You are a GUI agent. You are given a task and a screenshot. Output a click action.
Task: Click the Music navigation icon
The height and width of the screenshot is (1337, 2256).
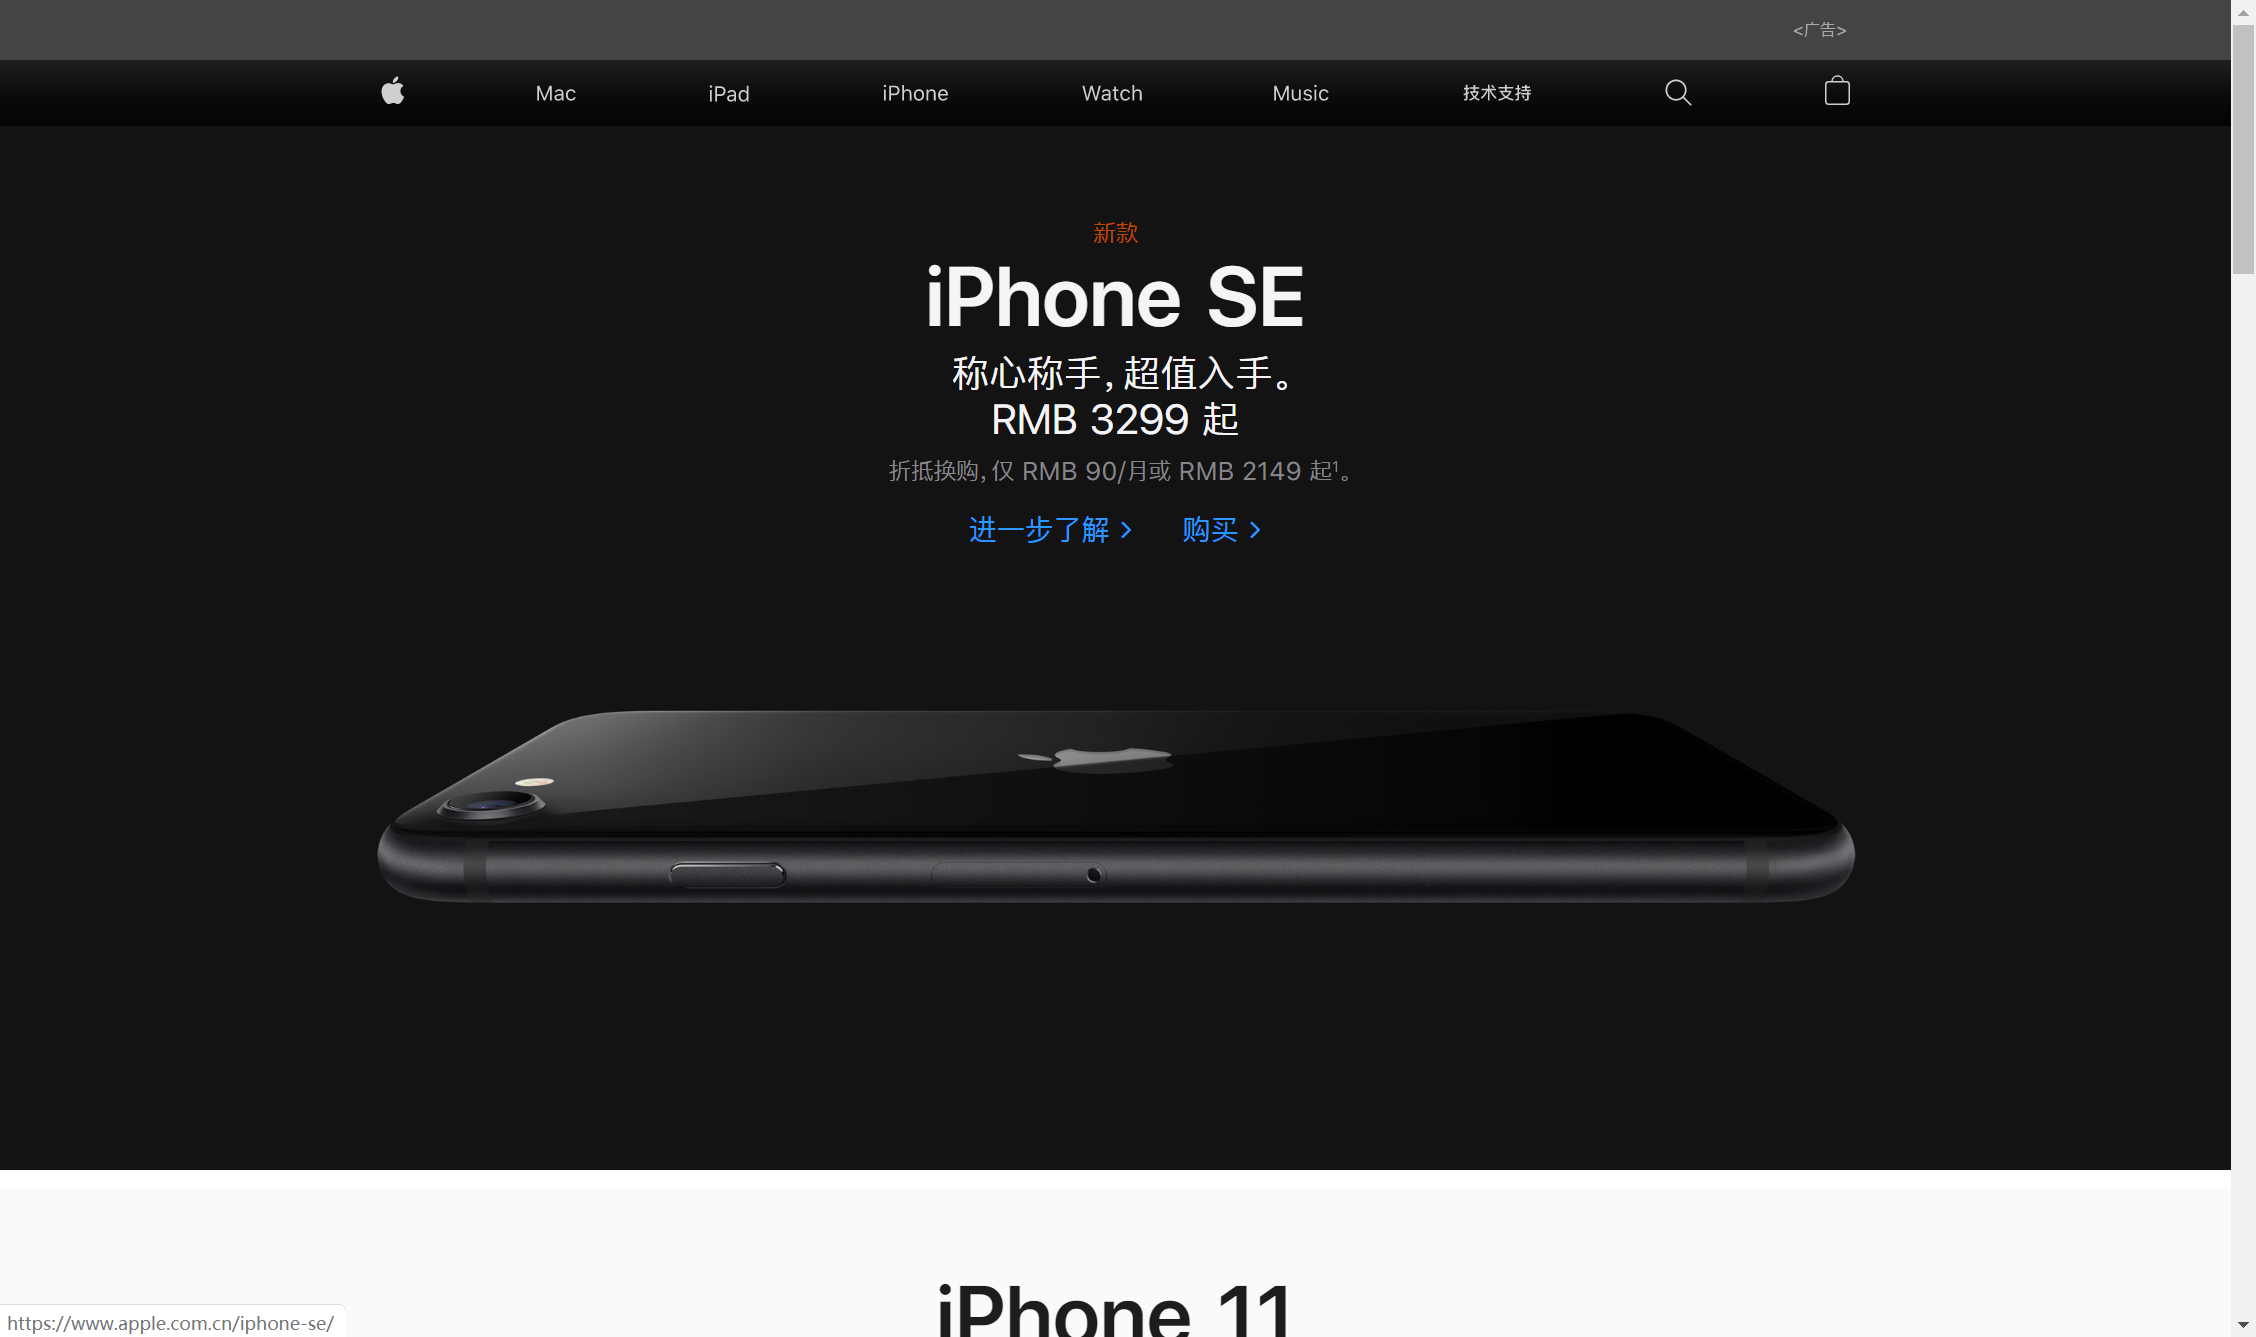1300,92
